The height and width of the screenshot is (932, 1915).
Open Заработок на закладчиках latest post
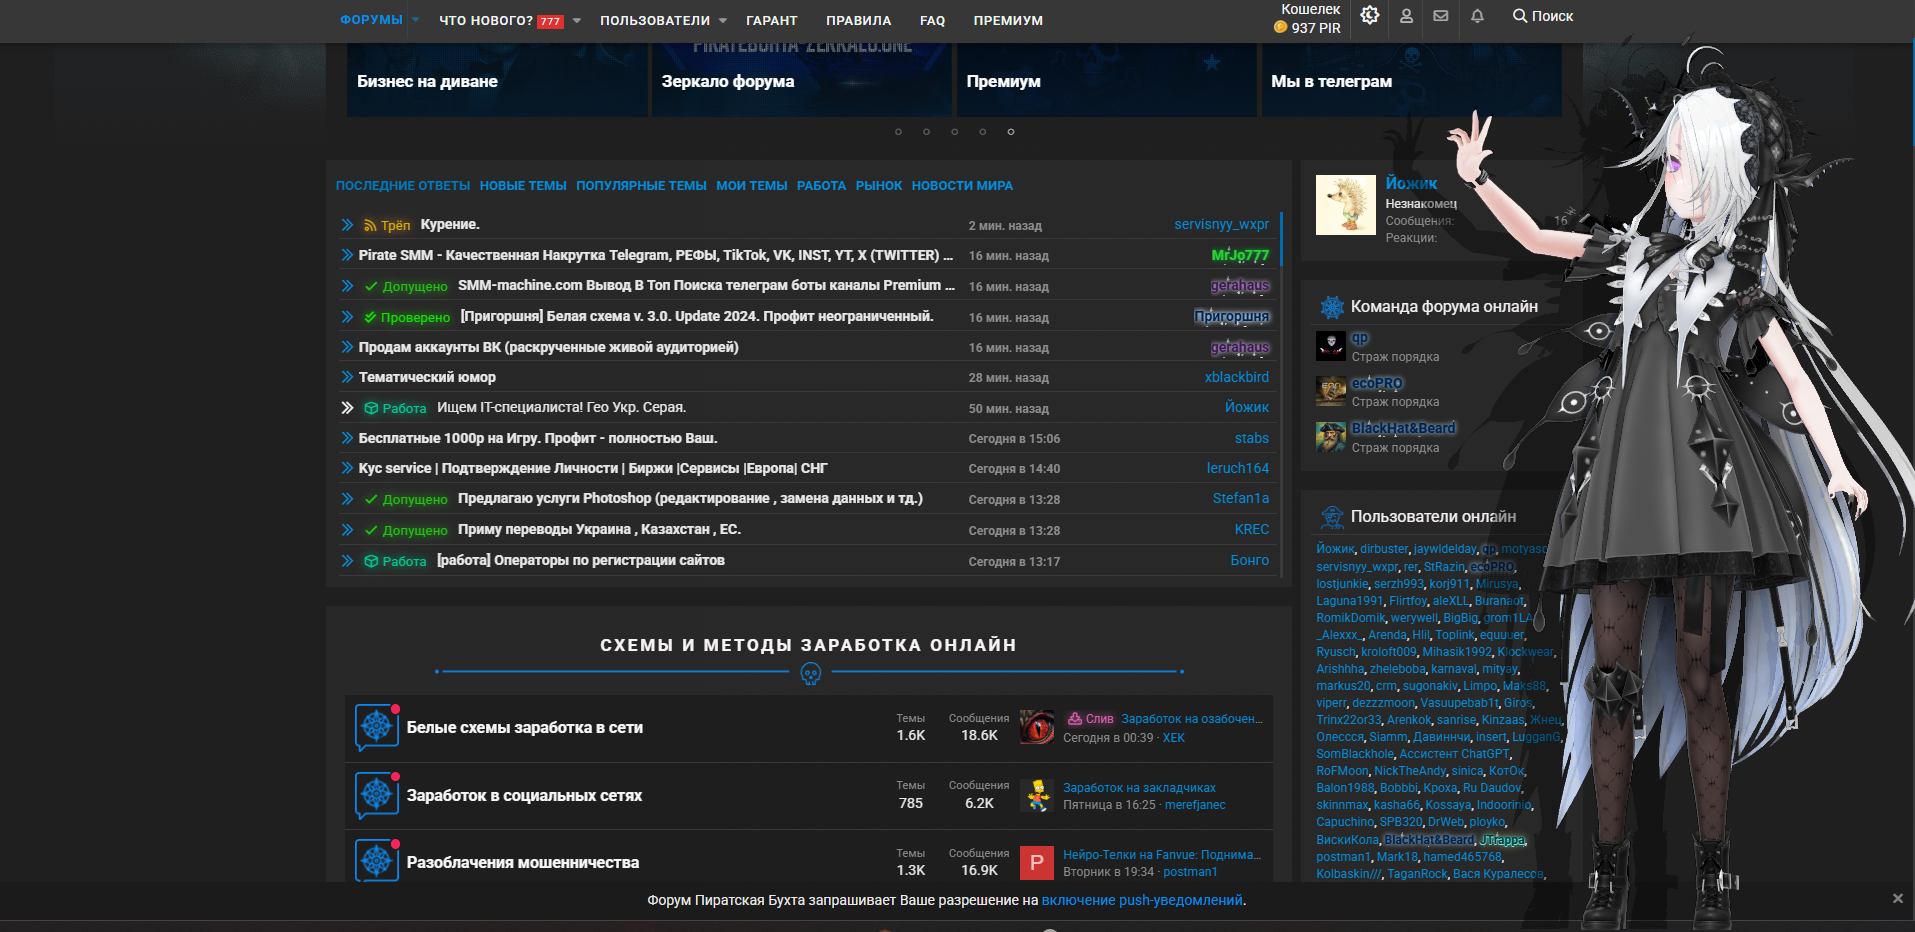pos(1139,788)
